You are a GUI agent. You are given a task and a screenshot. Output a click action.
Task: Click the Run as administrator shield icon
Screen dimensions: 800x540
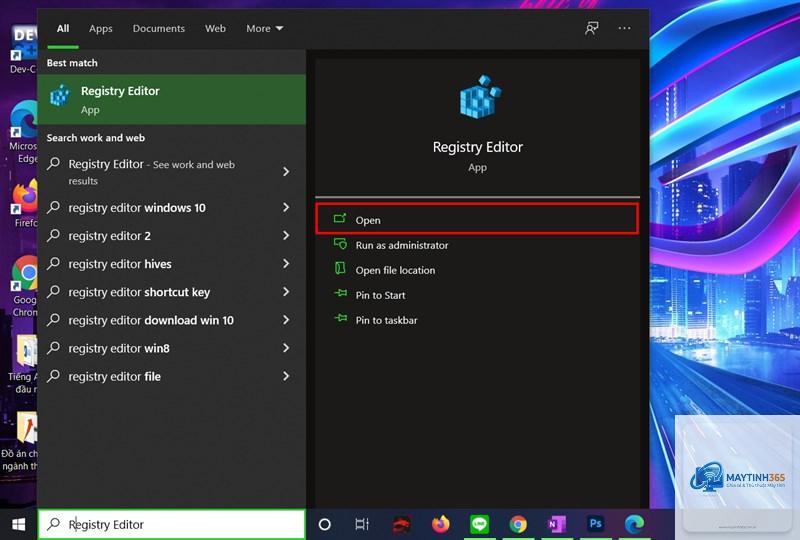[340, 244]
